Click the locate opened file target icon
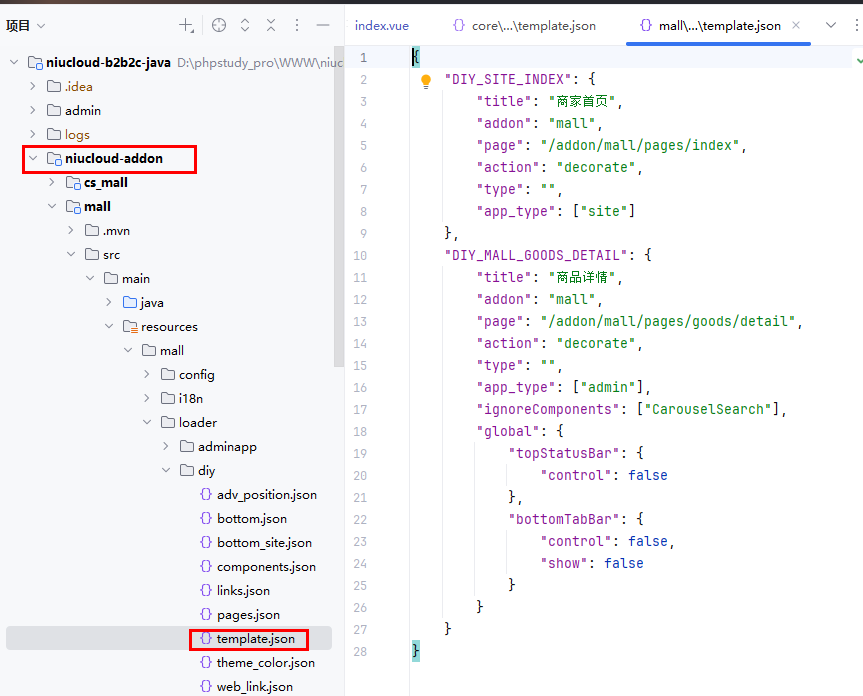This screenshot has width=863, height=696. (219, 25)
